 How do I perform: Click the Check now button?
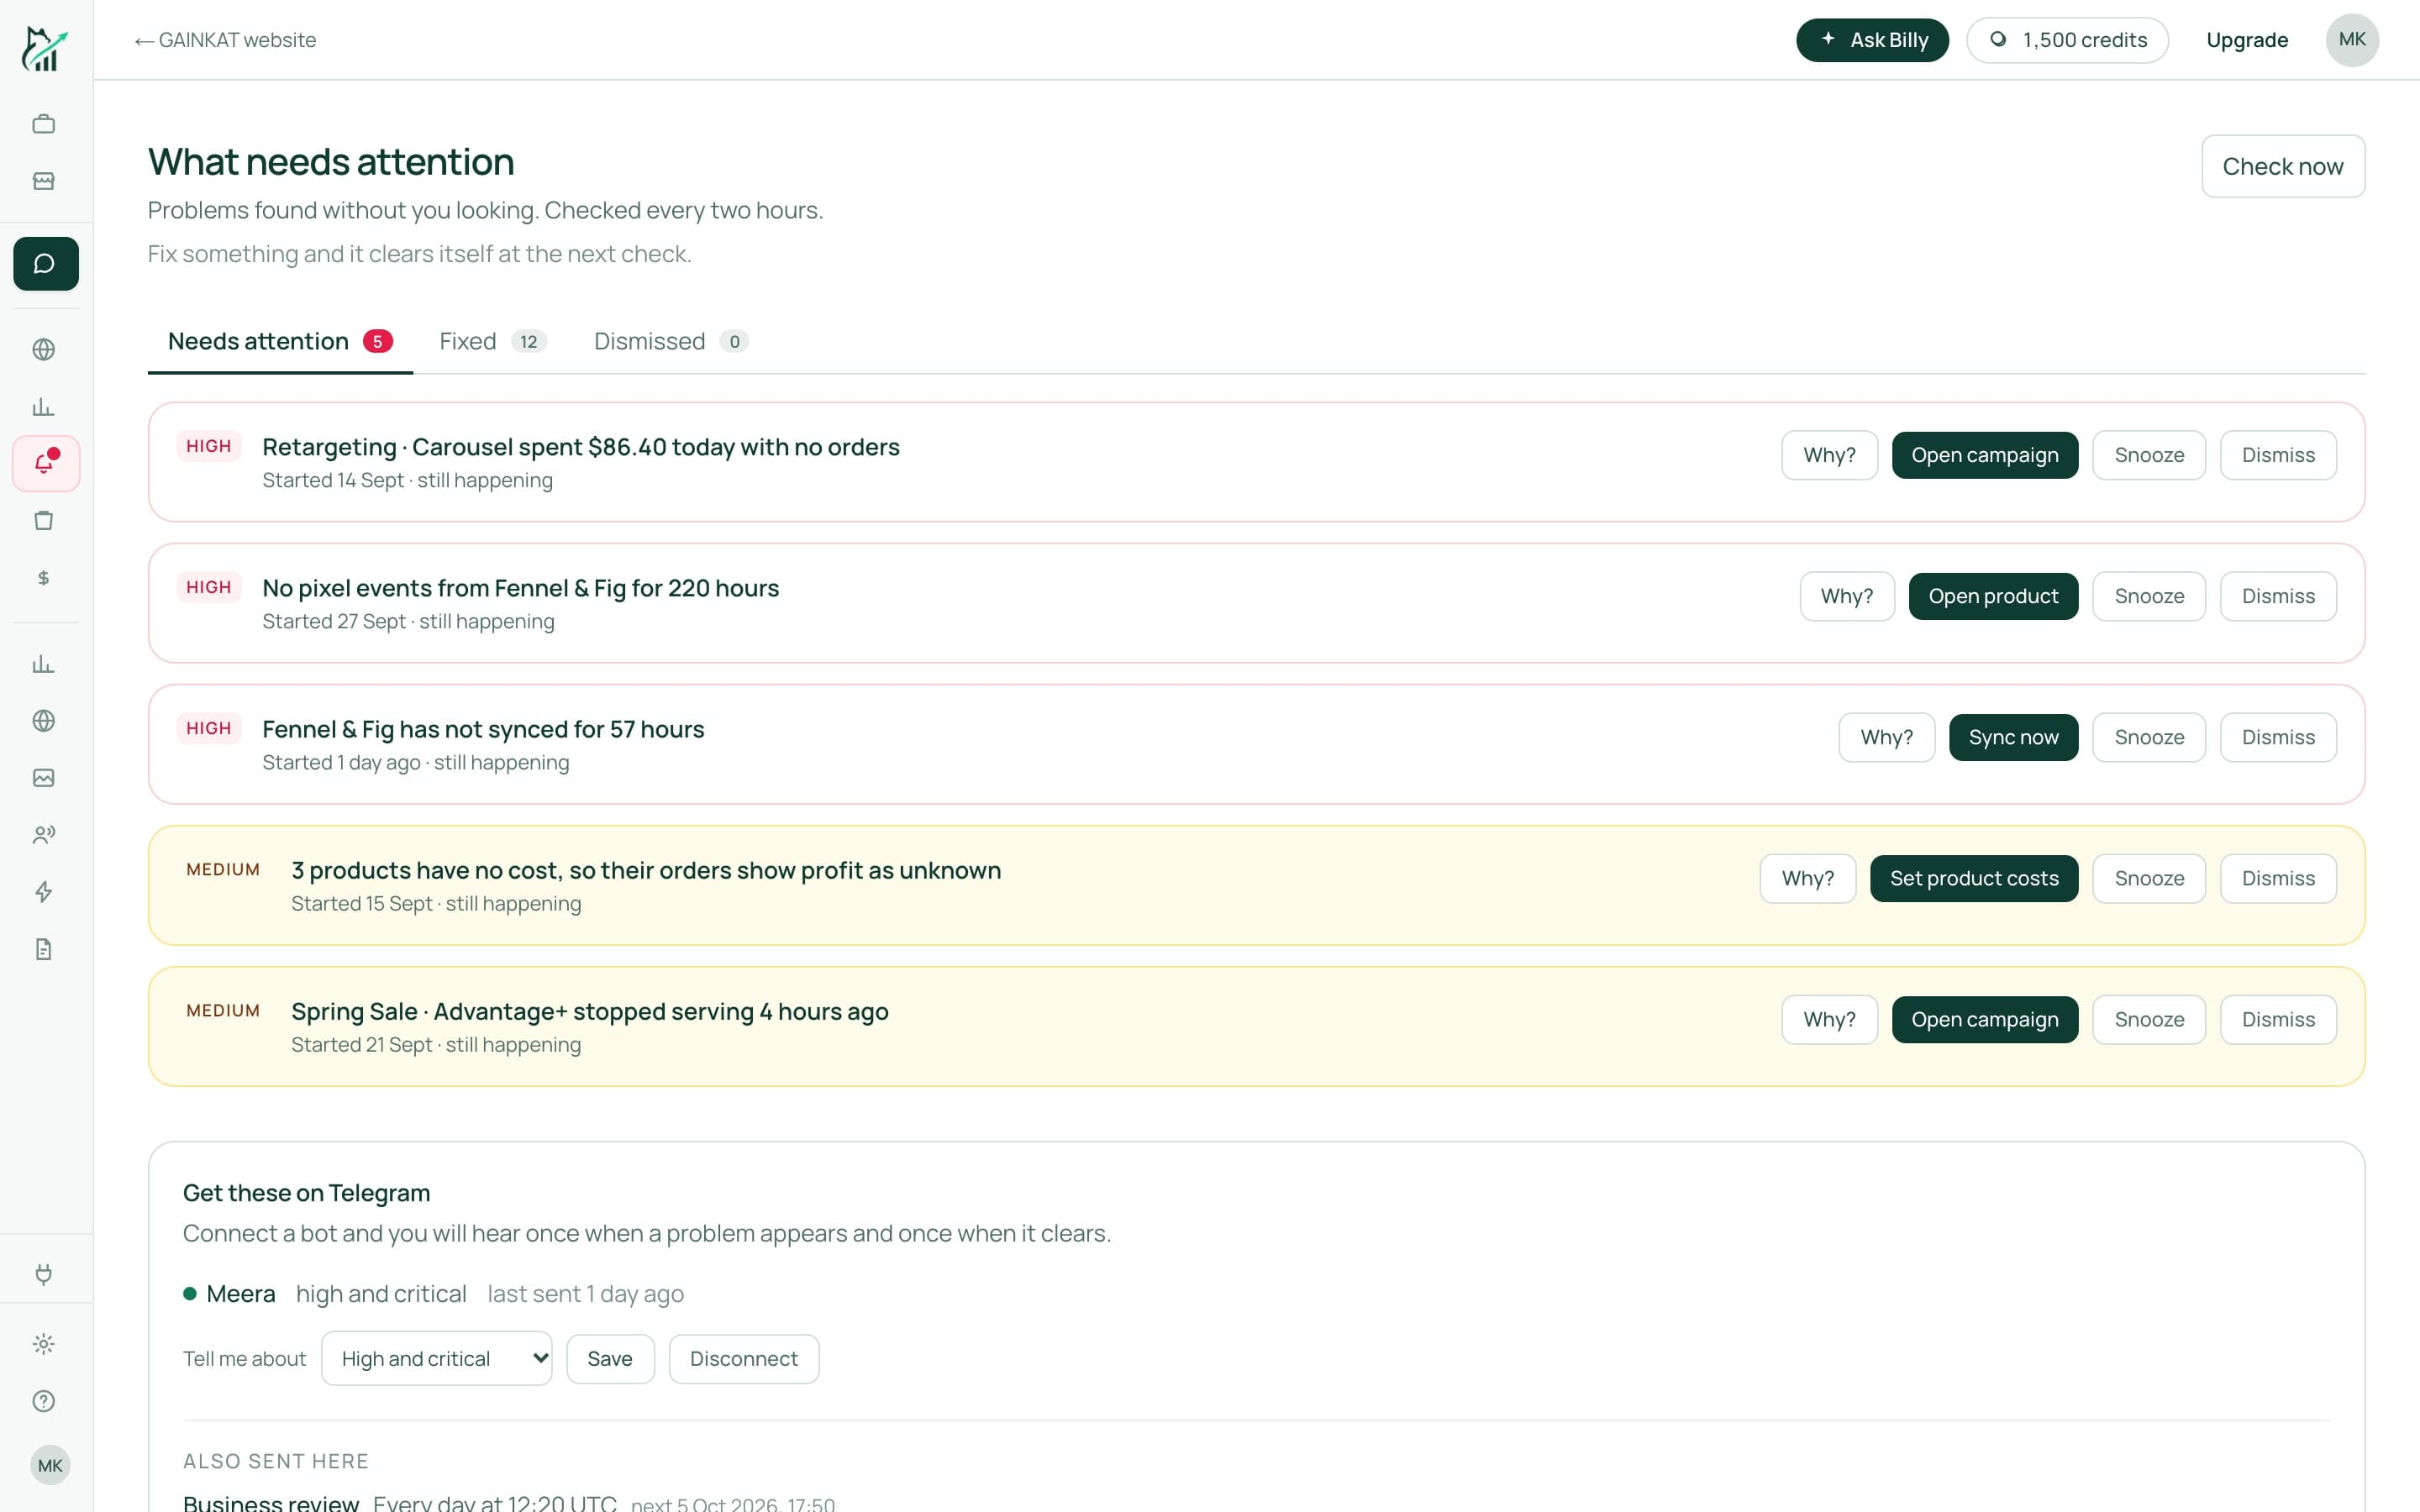tap(2283, 166)
